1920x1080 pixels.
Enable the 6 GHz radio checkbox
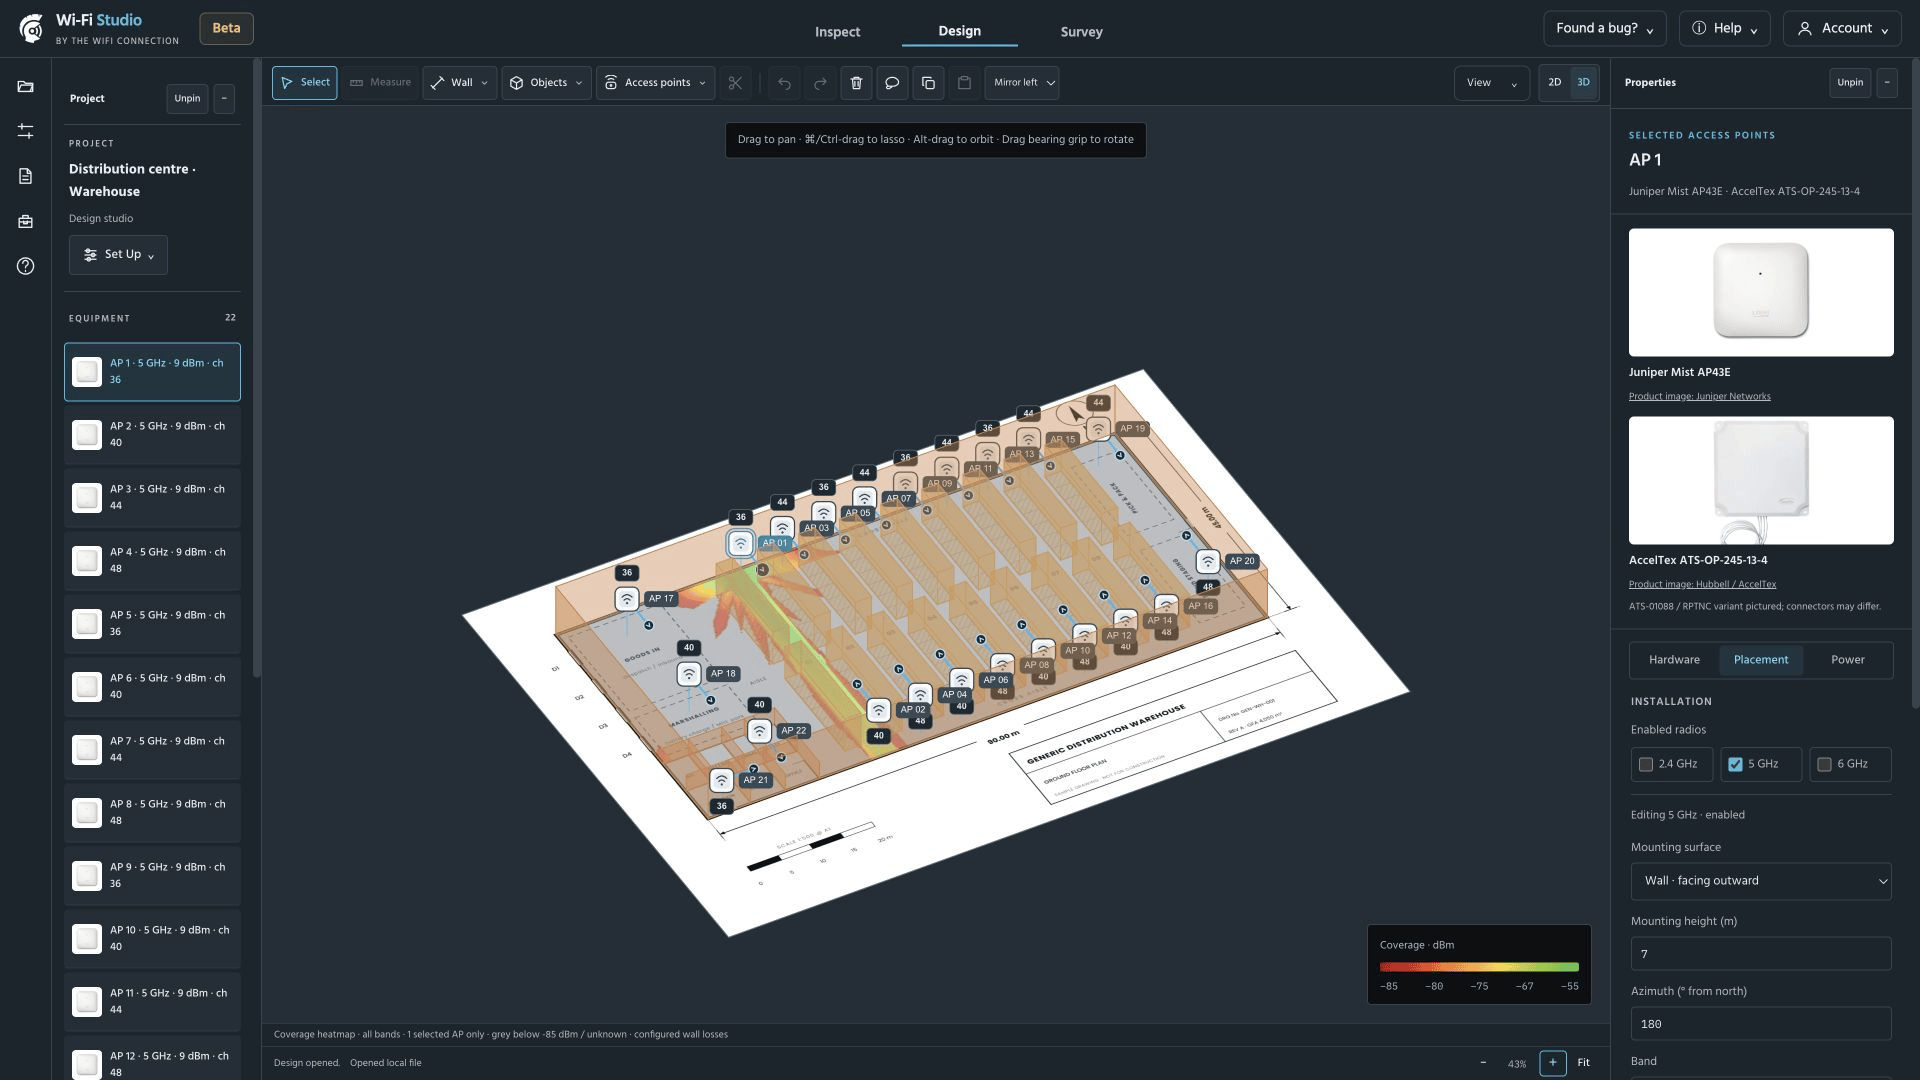1824,764
